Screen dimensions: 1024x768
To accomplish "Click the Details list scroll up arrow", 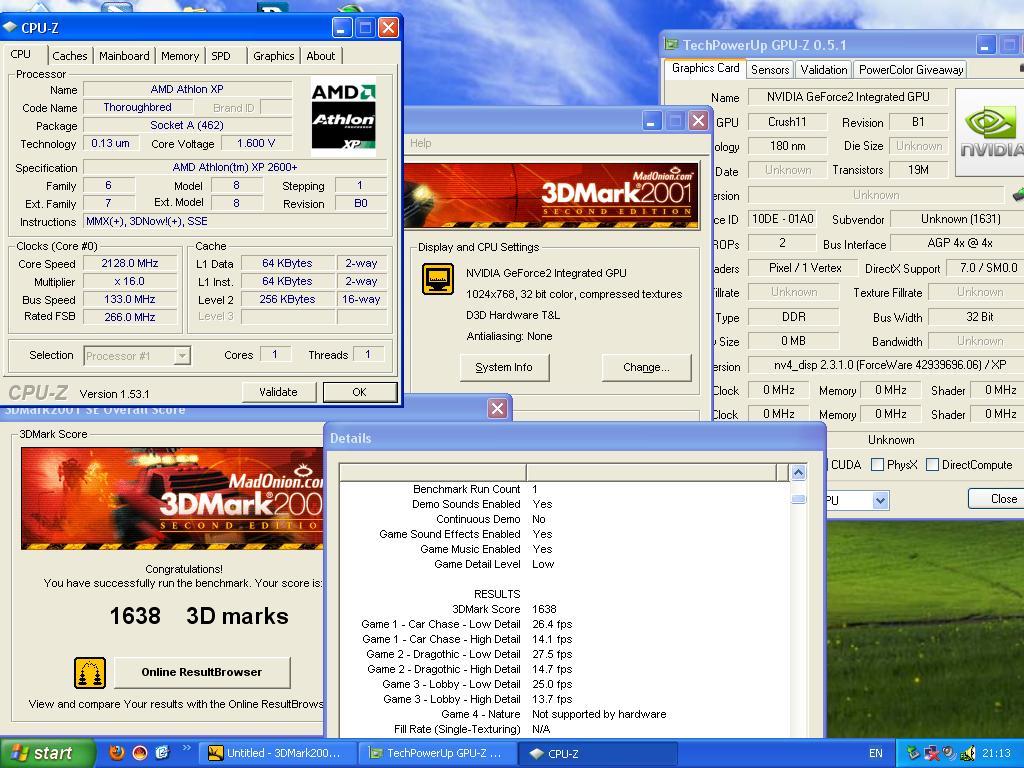I will point(798,472).
